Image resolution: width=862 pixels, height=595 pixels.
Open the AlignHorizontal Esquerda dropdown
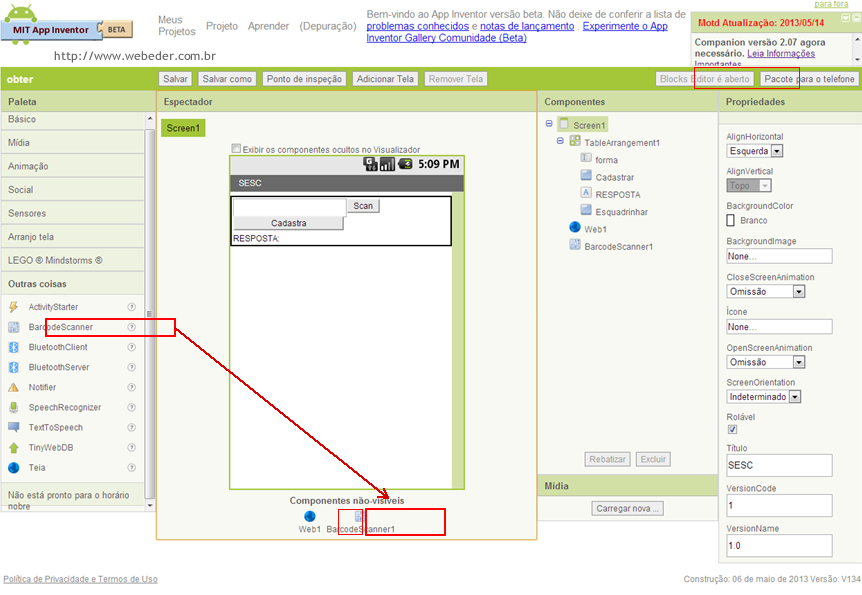point(755,151)
